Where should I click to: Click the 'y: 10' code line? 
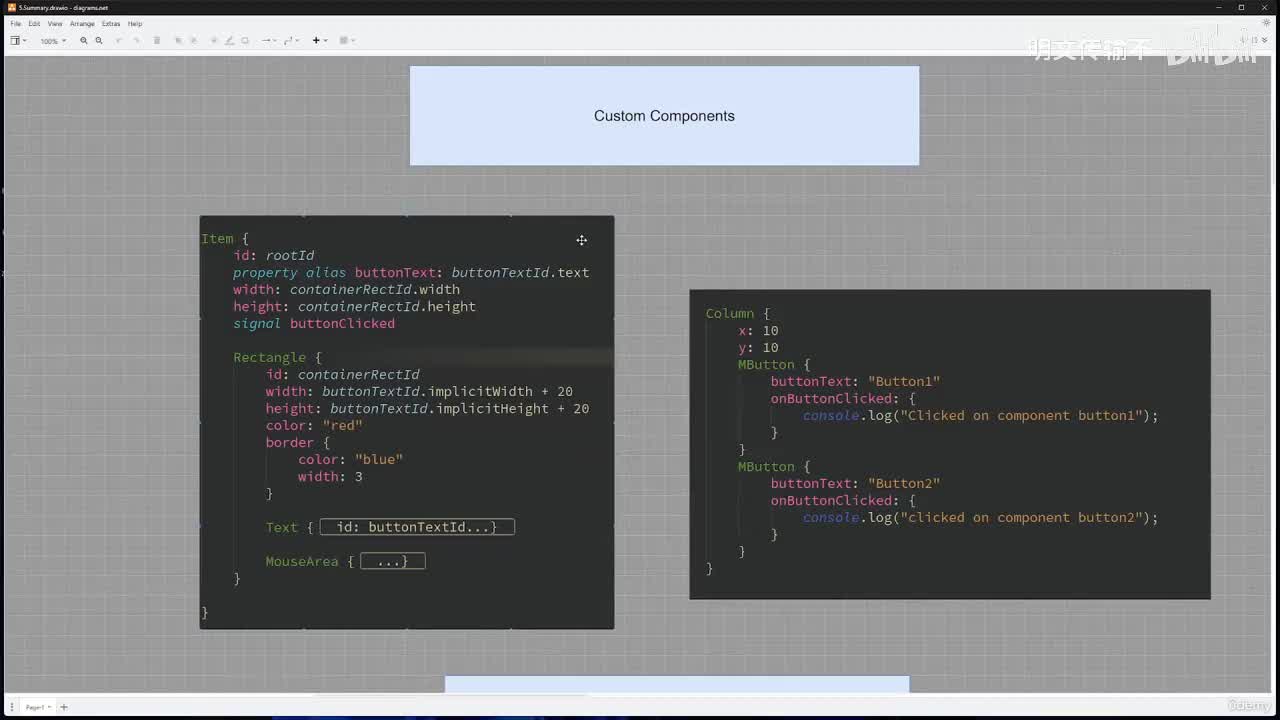coord(758,348)
